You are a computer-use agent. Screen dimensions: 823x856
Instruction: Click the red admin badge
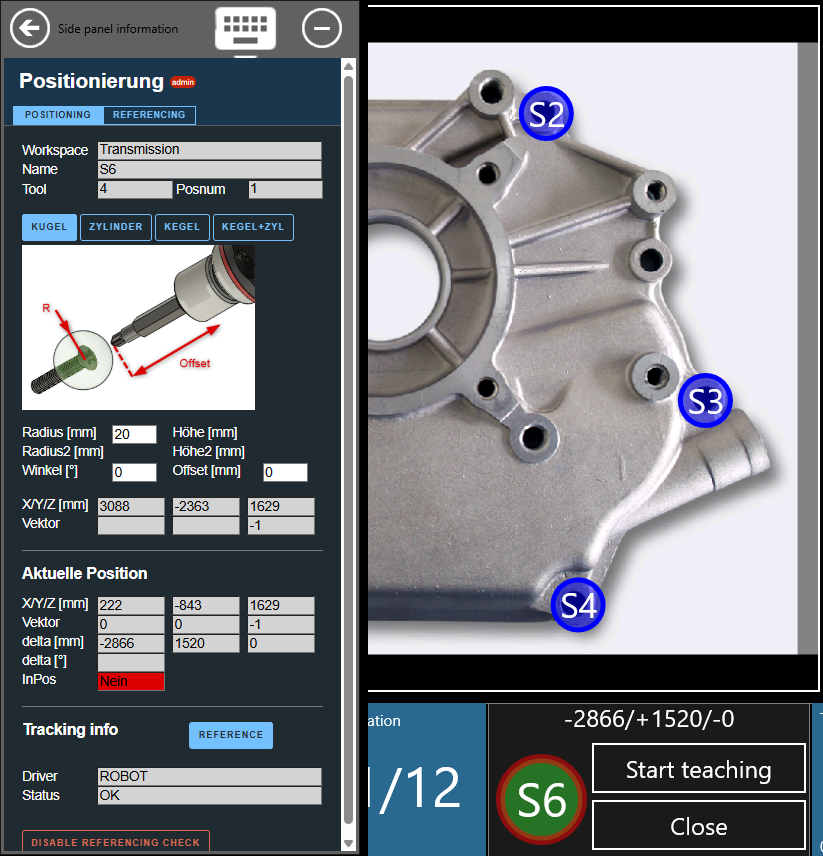click(183, 82)
